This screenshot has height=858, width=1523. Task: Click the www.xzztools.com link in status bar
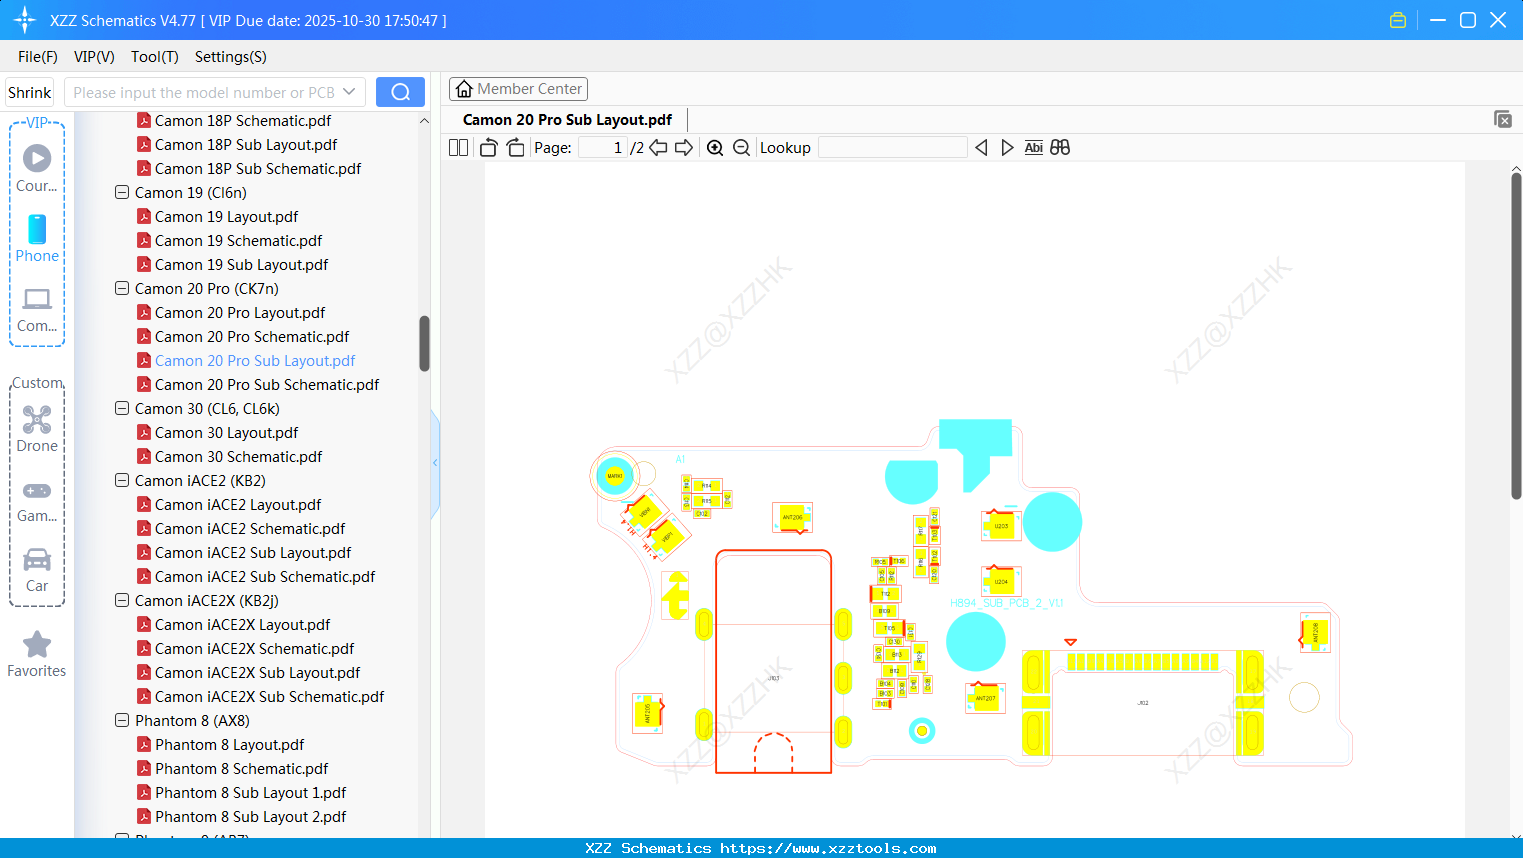(x=828, y=848)
